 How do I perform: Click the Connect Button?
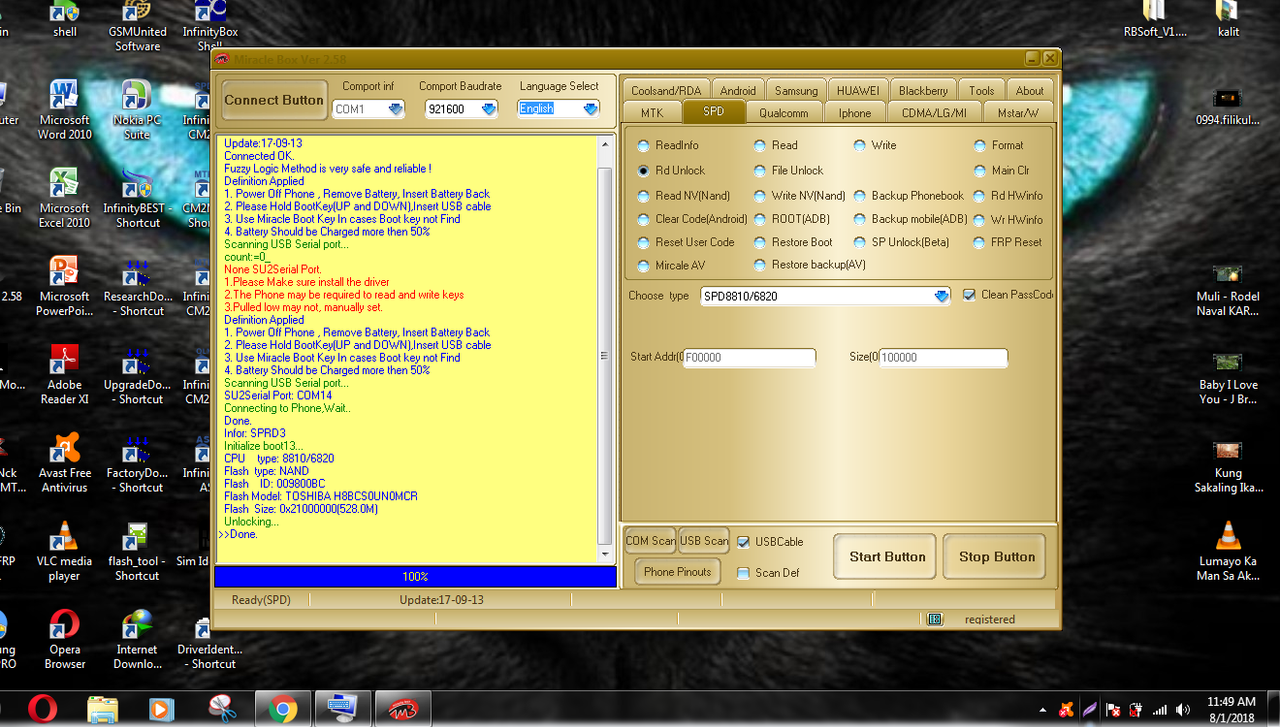pyautogui.click(x=274, y=100)
